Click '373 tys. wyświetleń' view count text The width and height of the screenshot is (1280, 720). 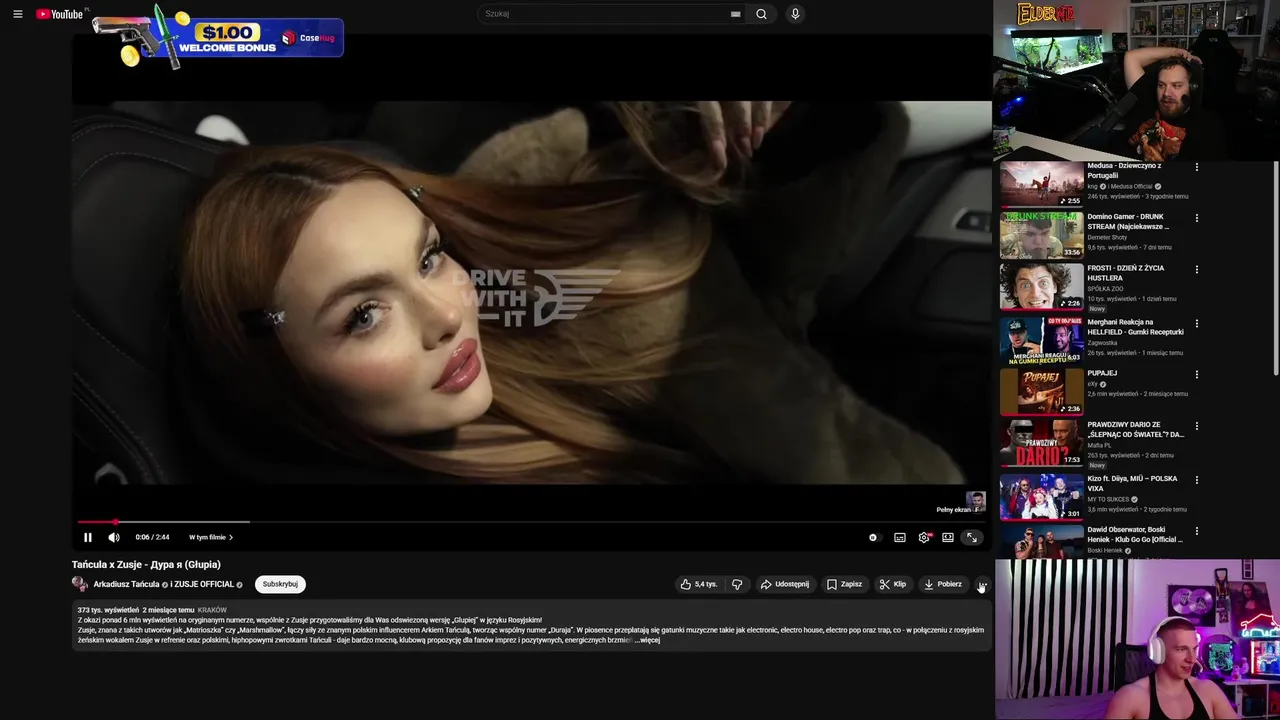pyautogui.click(x=108, y=609)
